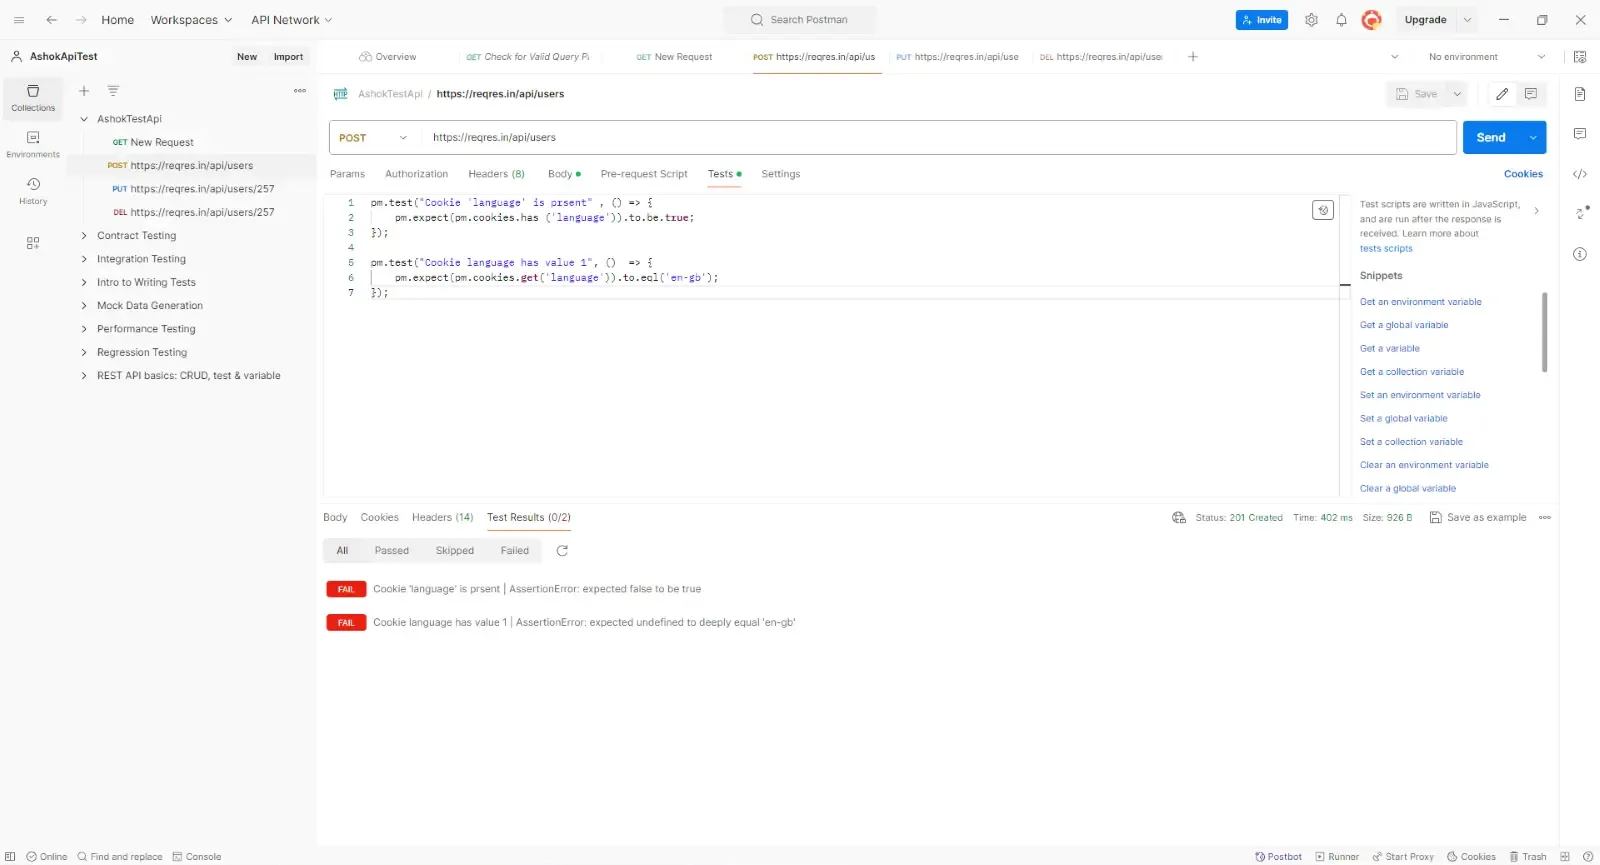Open the No environment selector
1600x865 pixels.
pos(1486,57)
